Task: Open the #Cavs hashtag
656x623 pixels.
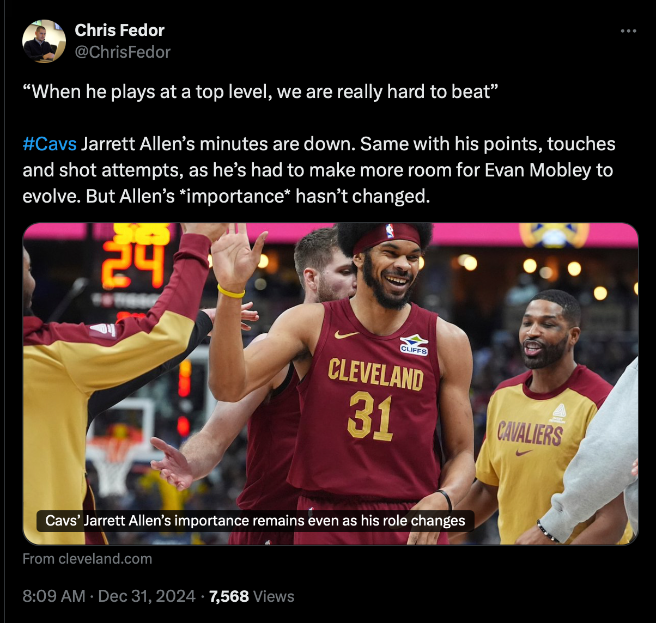Action: [49, 144]
